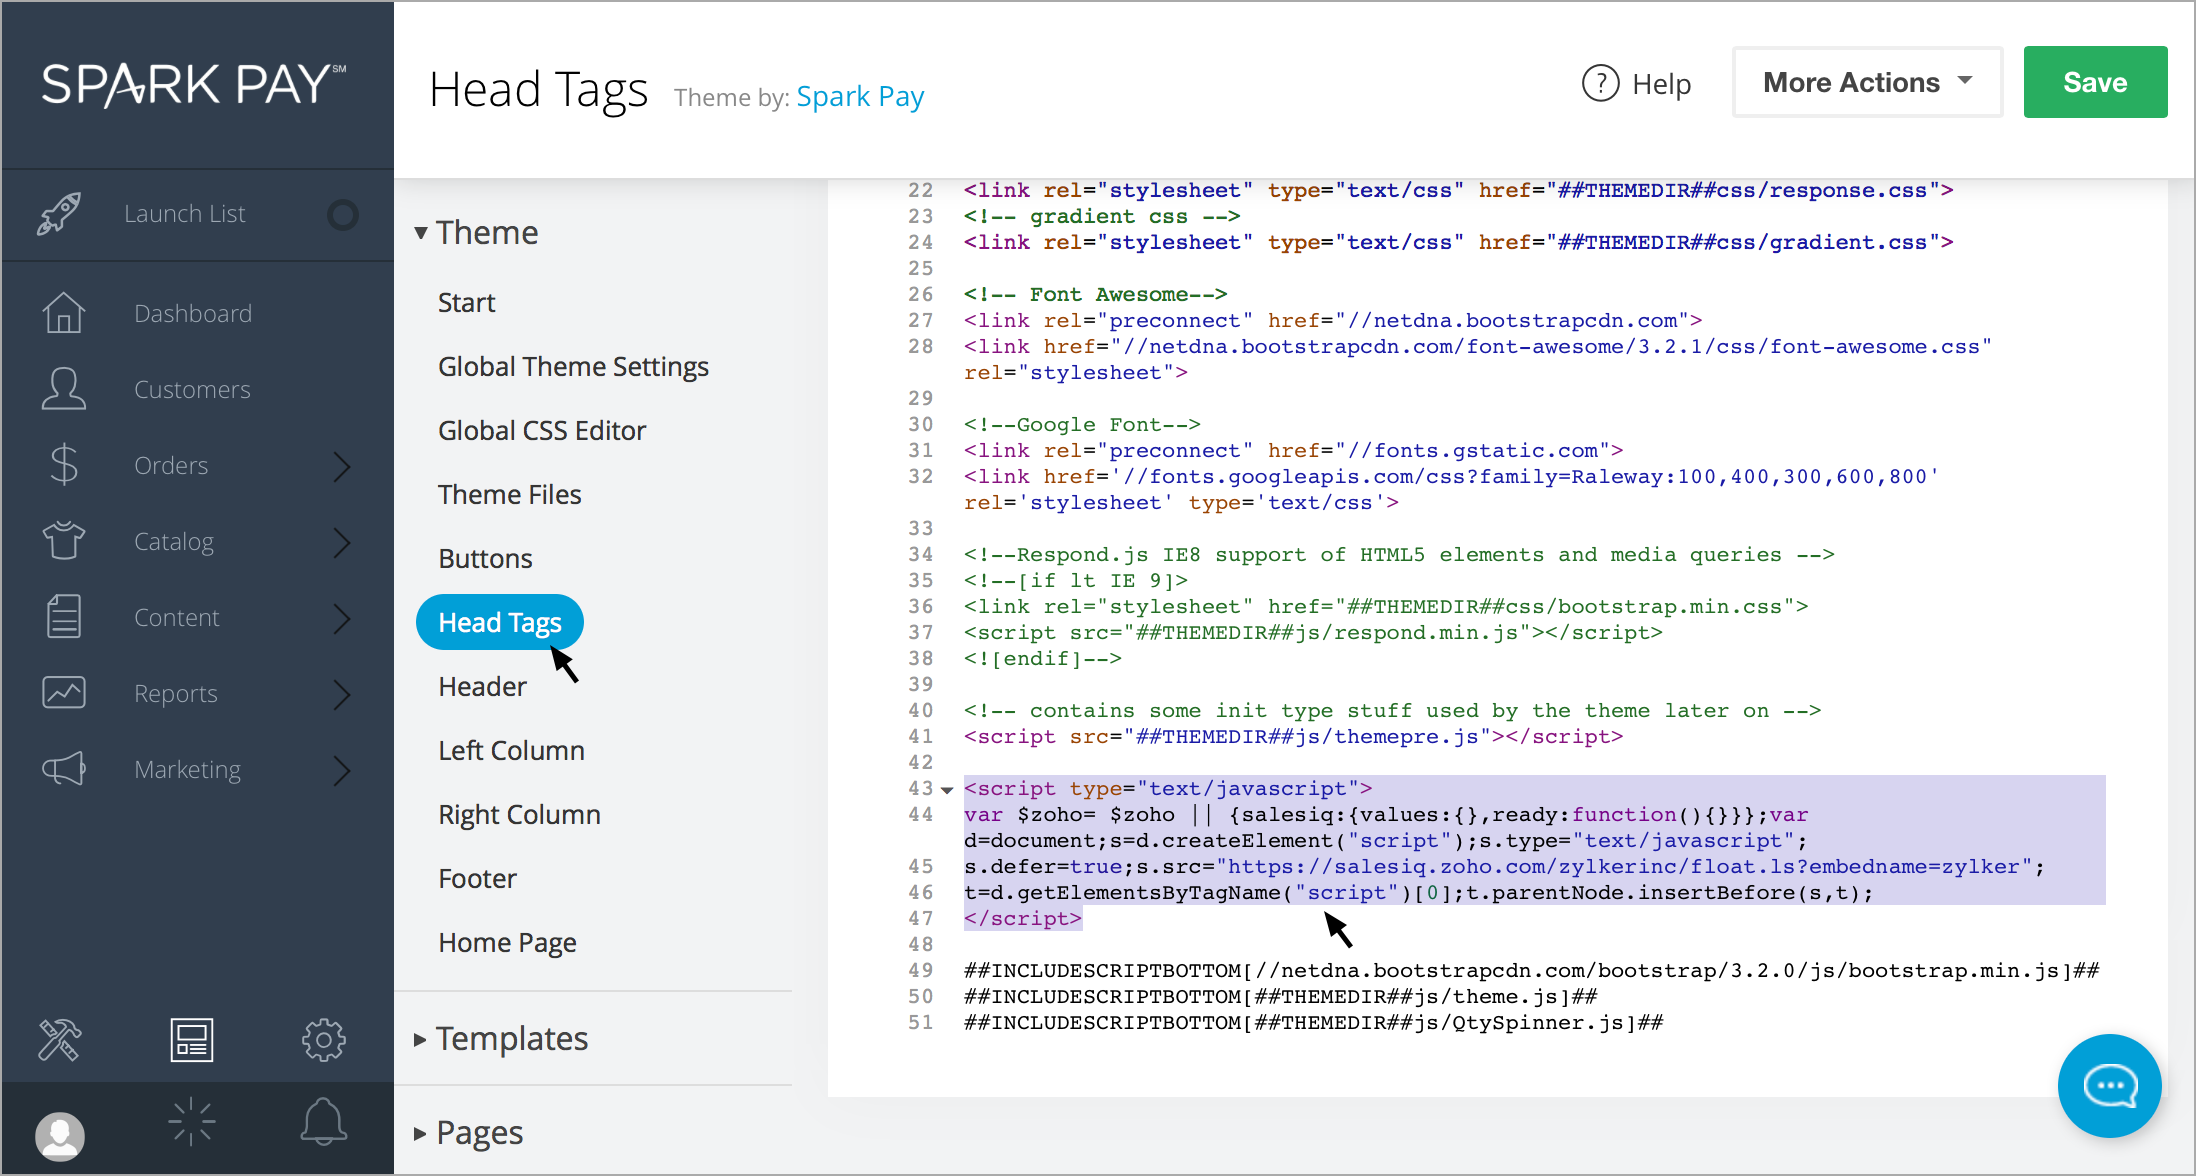Click the Google Font comment line
The image size is (2196, 1176).
pos(1082,425)
